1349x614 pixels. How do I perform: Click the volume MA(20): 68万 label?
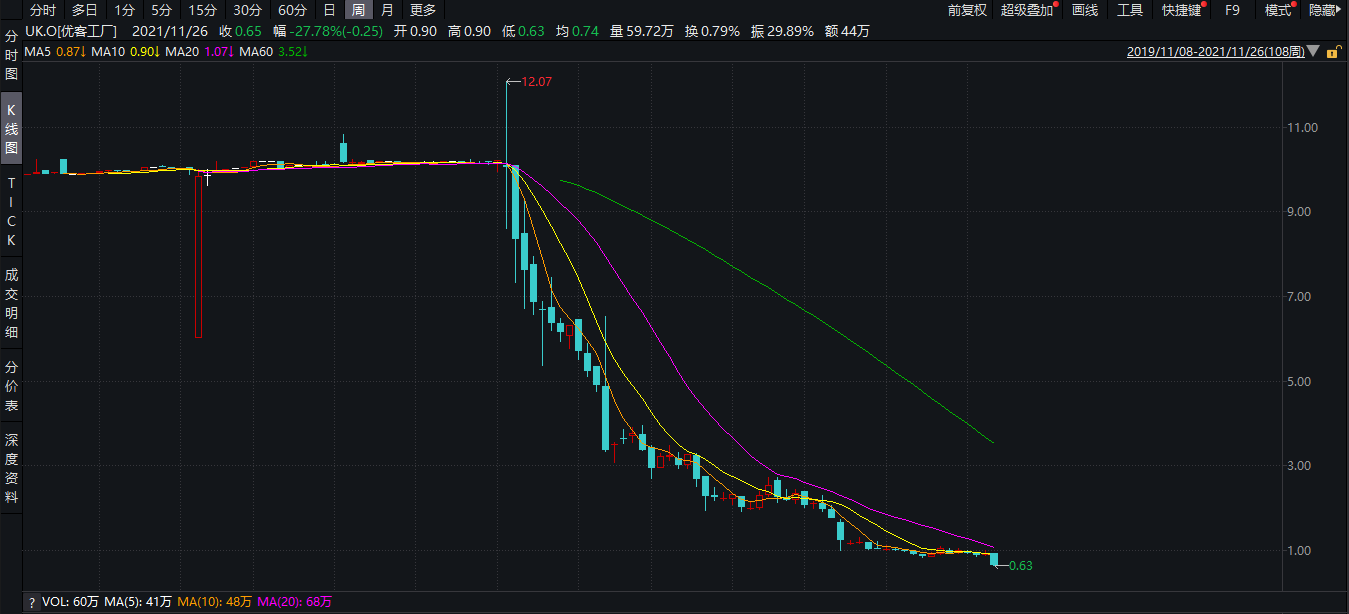pyautogui.click(x=294, y=602)
